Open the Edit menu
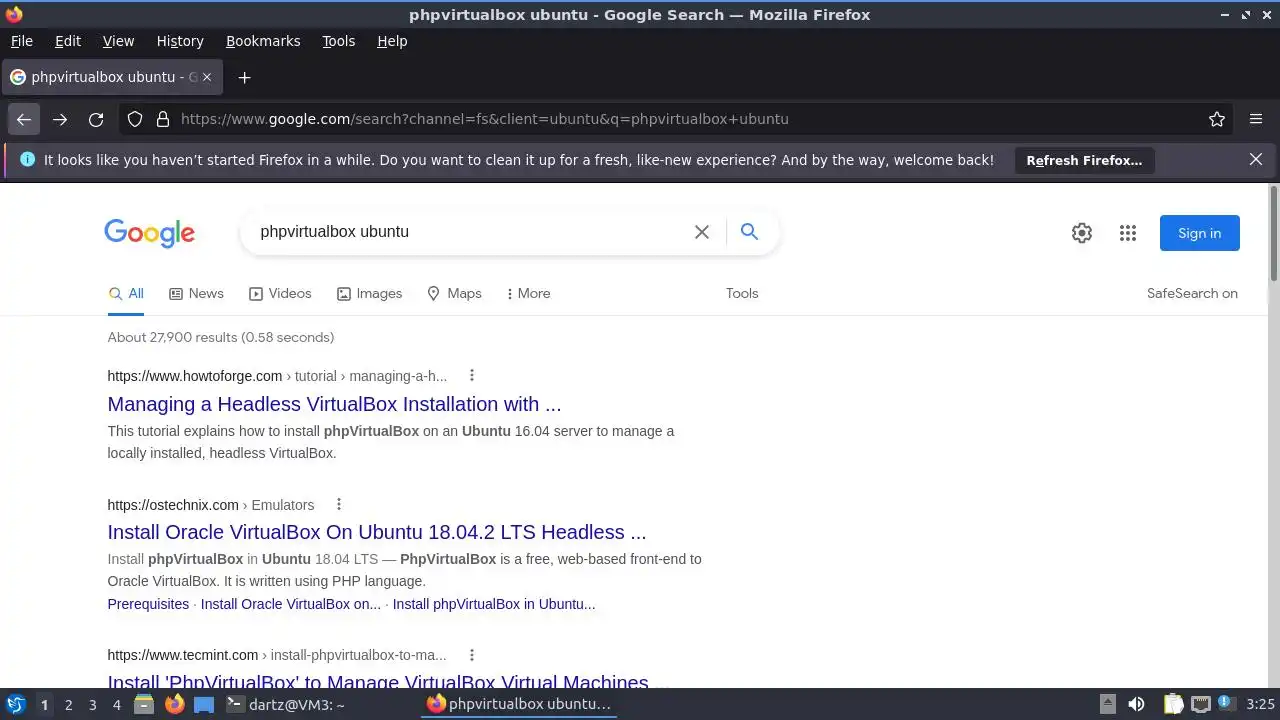The height and width of the screenshot is (720, 1280). pyautogui.click(x=68, y=41)
